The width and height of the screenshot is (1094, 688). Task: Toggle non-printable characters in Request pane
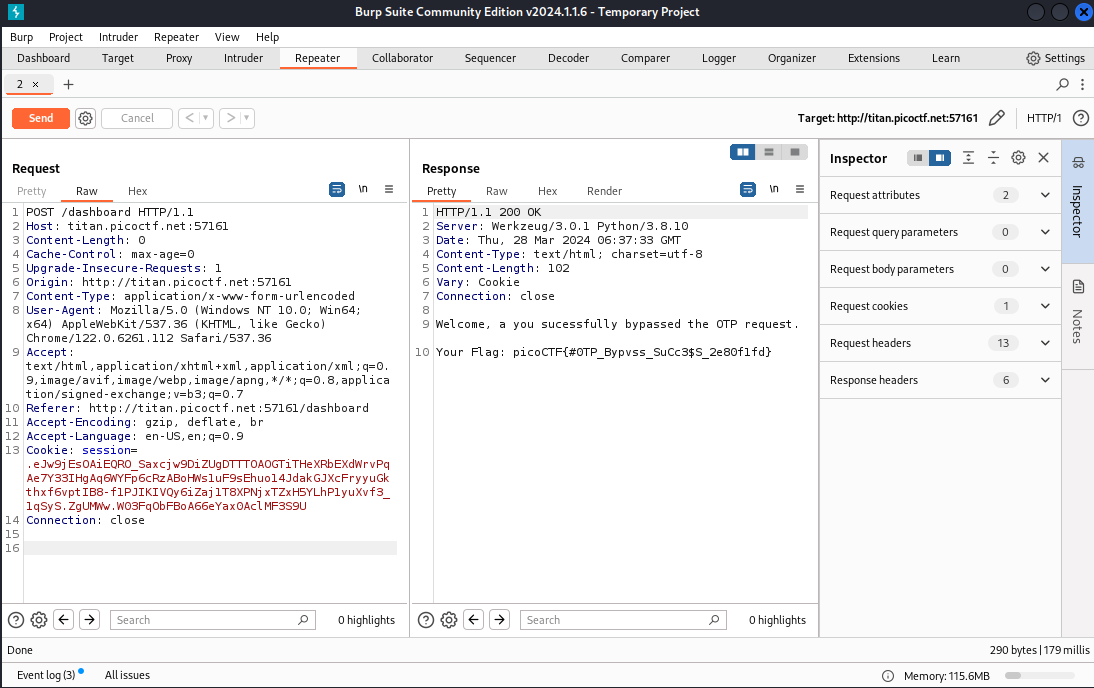tap(363, 189)
